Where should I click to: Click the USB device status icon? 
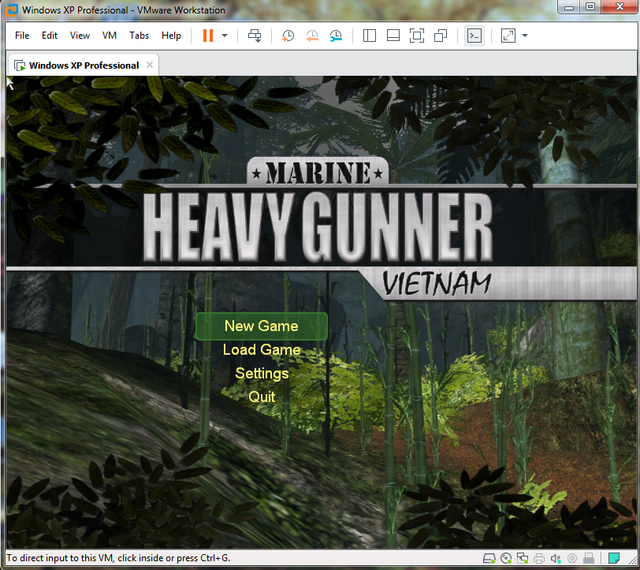click(x=589, y=558)
